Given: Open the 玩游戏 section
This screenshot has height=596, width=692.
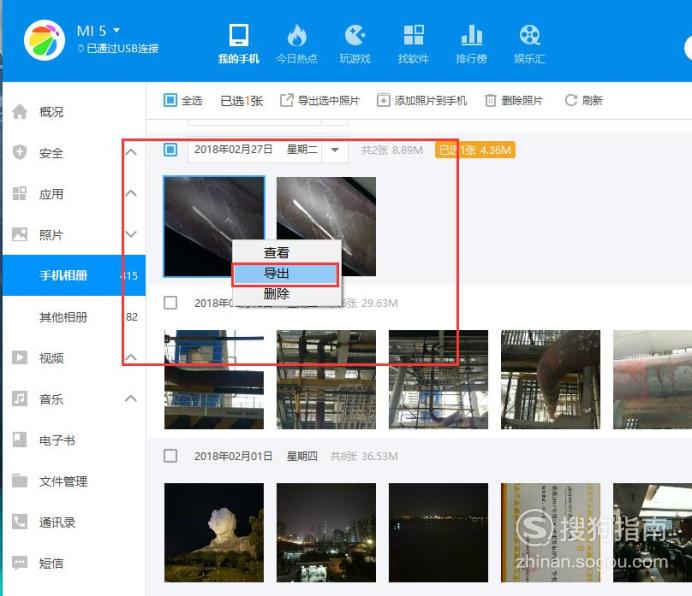Looking at the screenshot, I should (355, 44).
